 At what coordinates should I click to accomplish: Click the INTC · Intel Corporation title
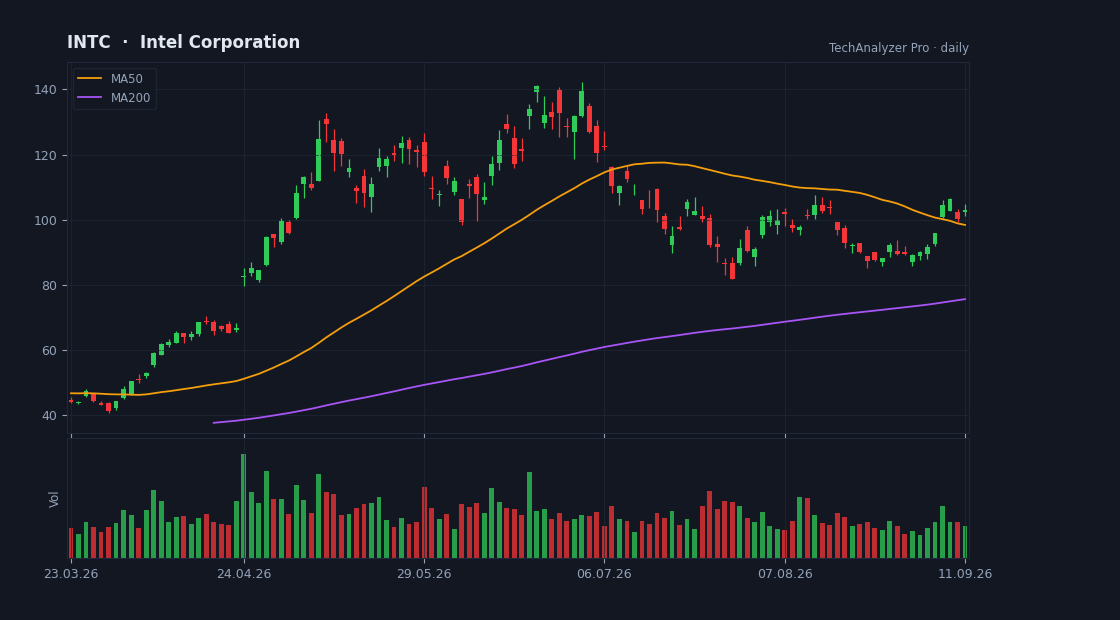point(184,42)
